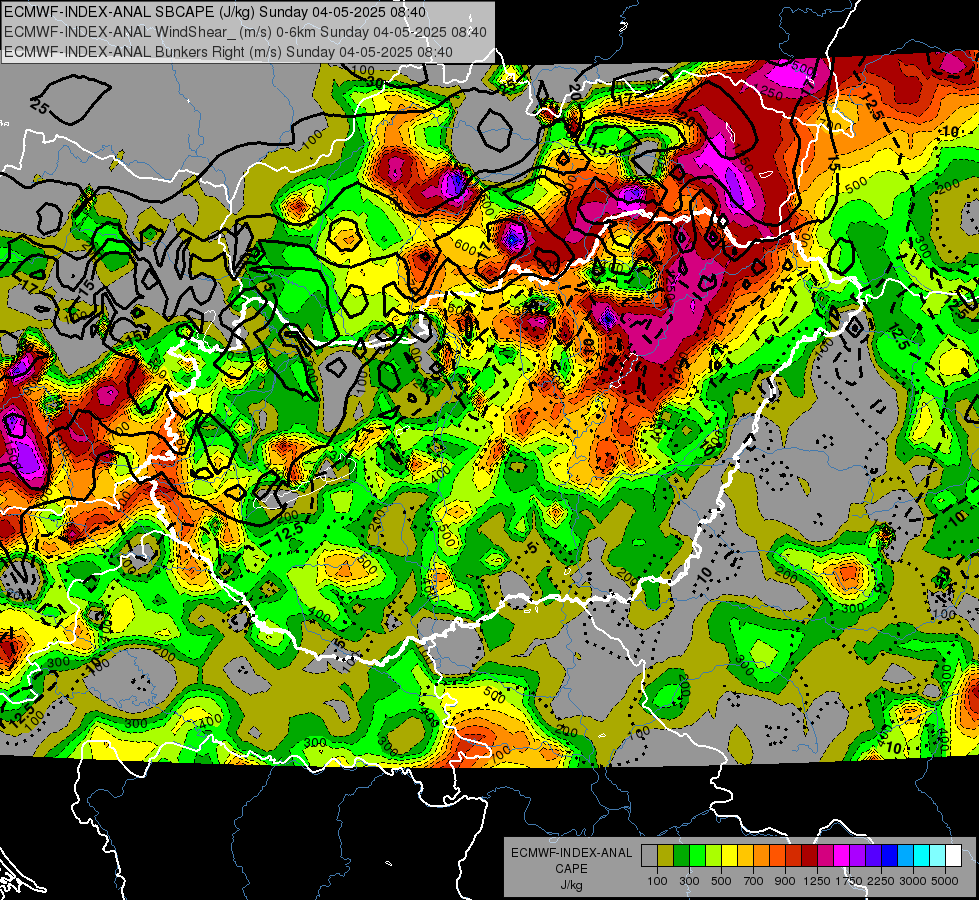The width and height of the screenshot is (979, 900).
Task: Pick the sky blue legend swatch before 3000
Action: (x=906, y=856)
